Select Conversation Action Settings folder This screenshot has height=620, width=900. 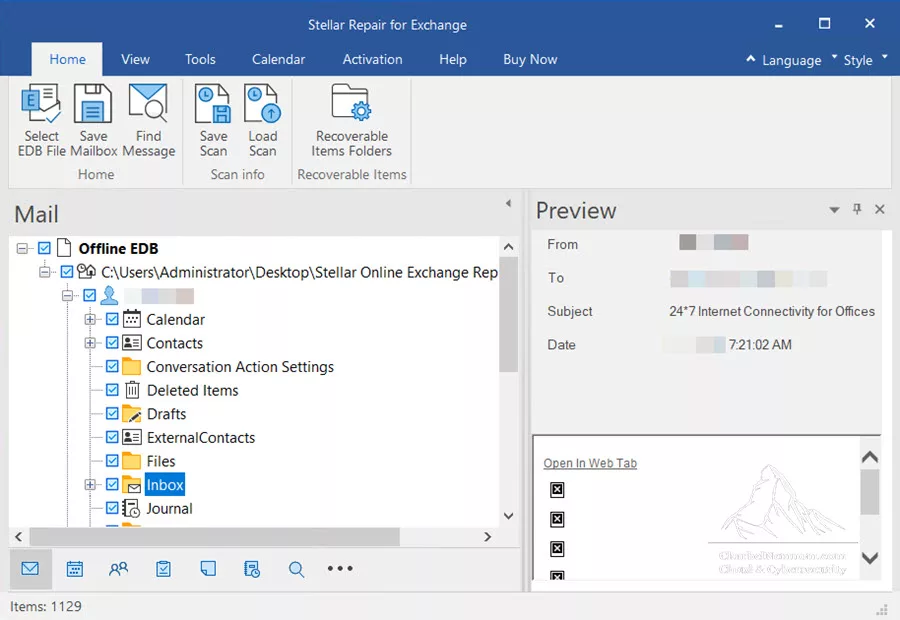[x=240, y=366]
